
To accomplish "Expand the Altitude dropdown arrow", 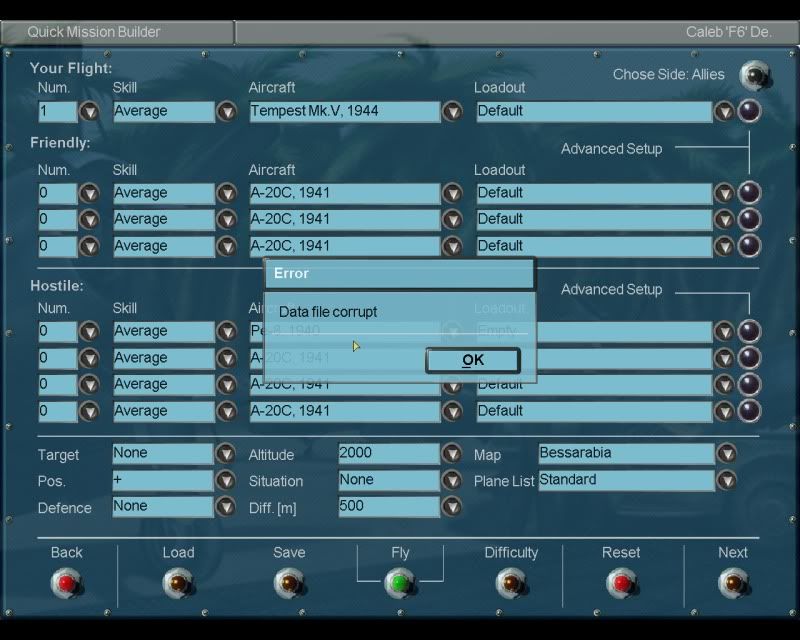I will (x=452, y=453).
